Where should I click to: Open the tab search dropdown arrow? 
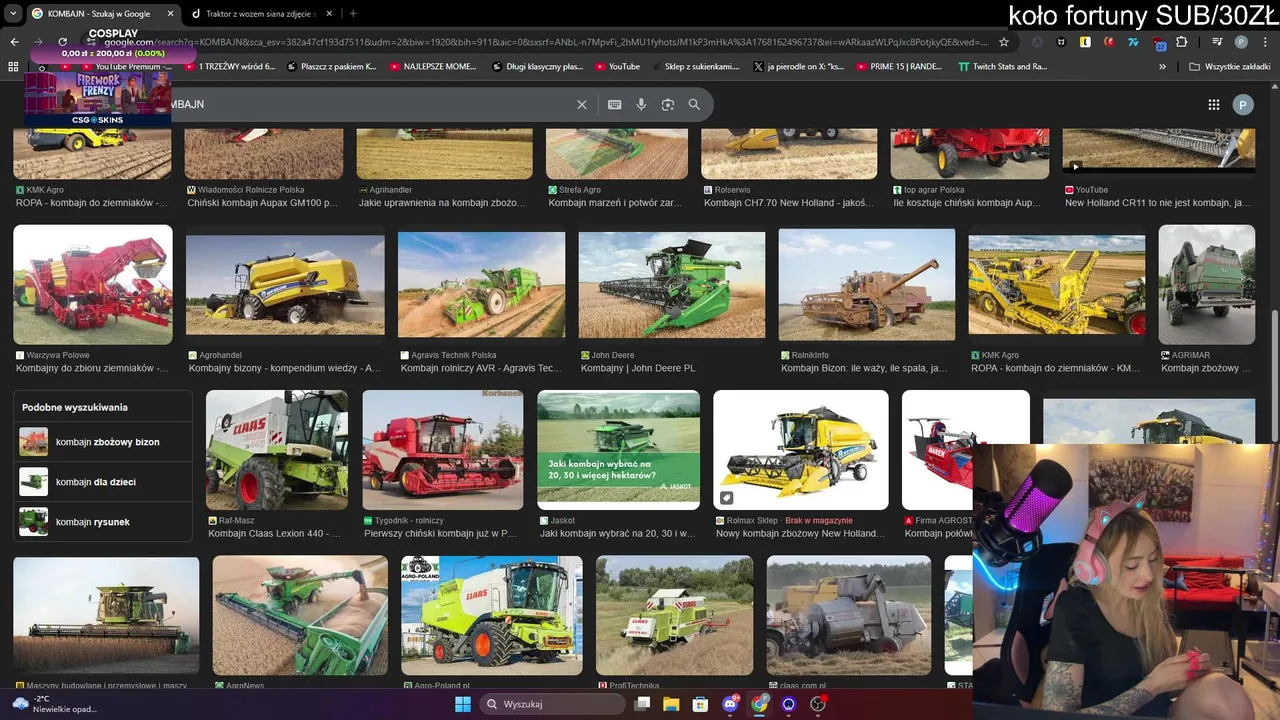pos(13,14)
